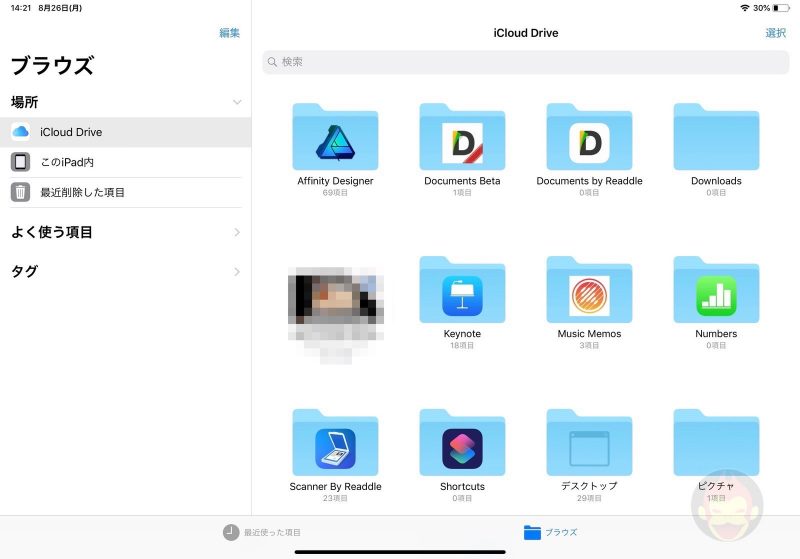Click the Downloads label text
800x559 pixels.
tap(716, 181)
